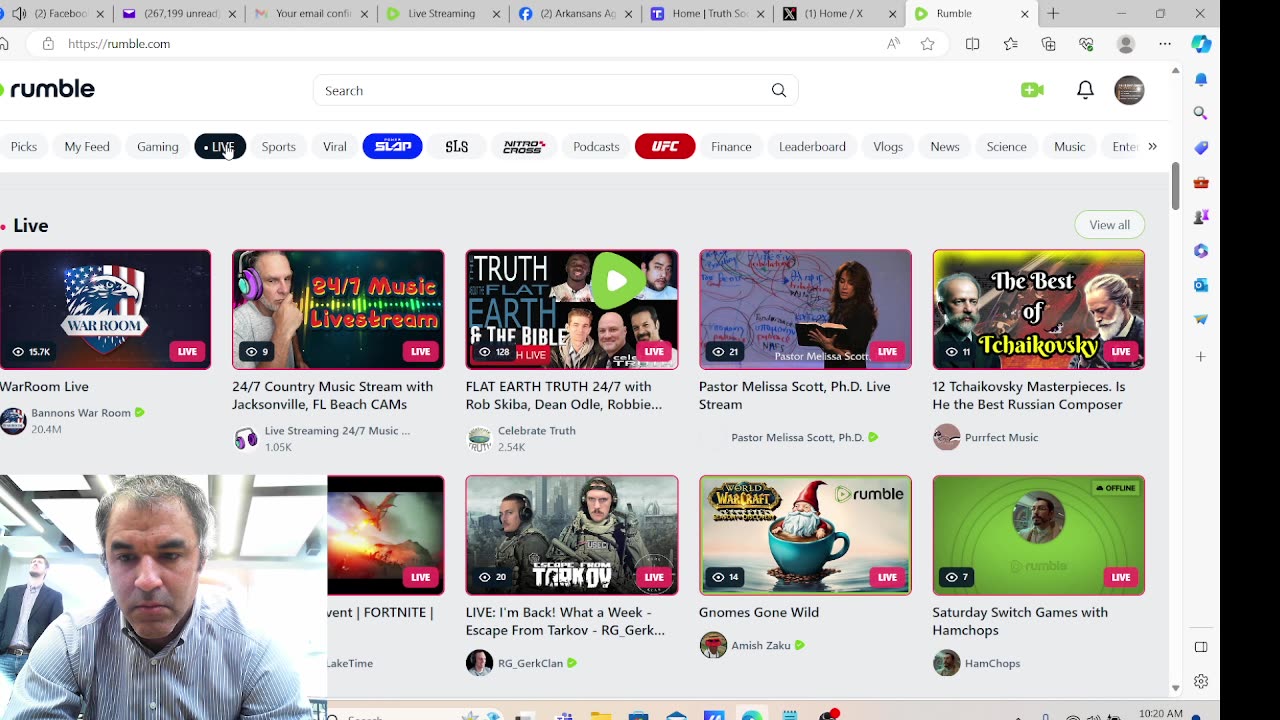Open the Edge Collections icon
The width and height of the screenshot is (1280, 720).
click(1049, 44)
